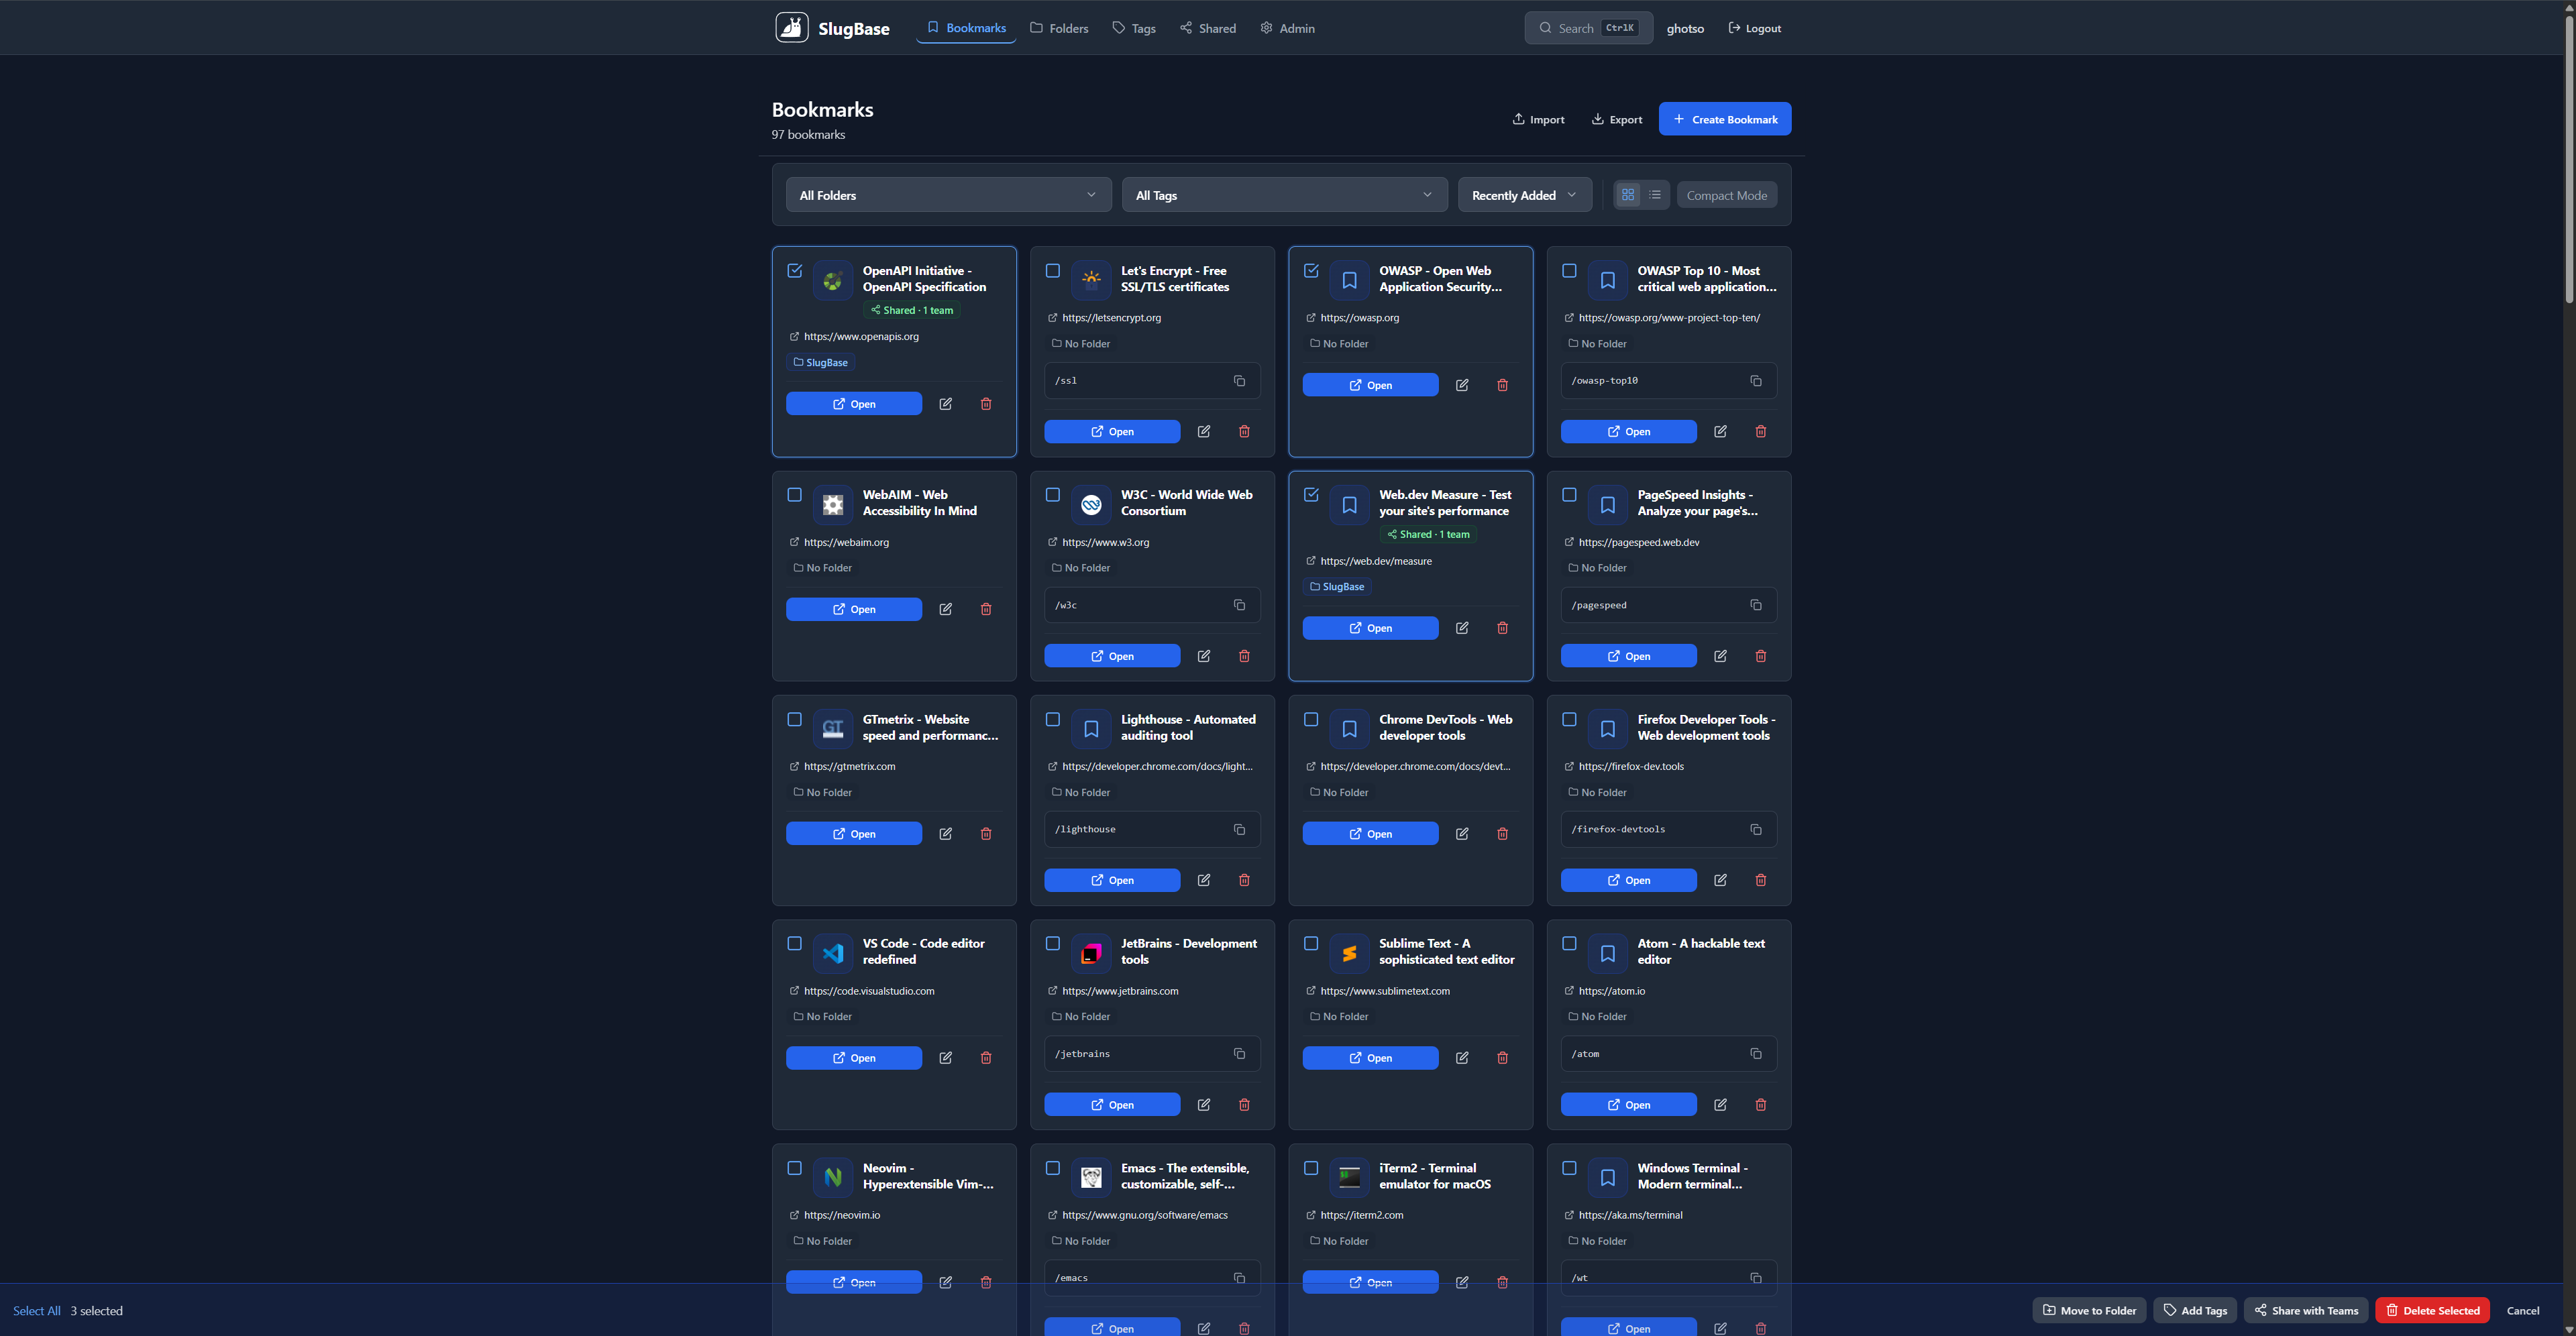Enable Compact Mode

(x=1727, y=194)
